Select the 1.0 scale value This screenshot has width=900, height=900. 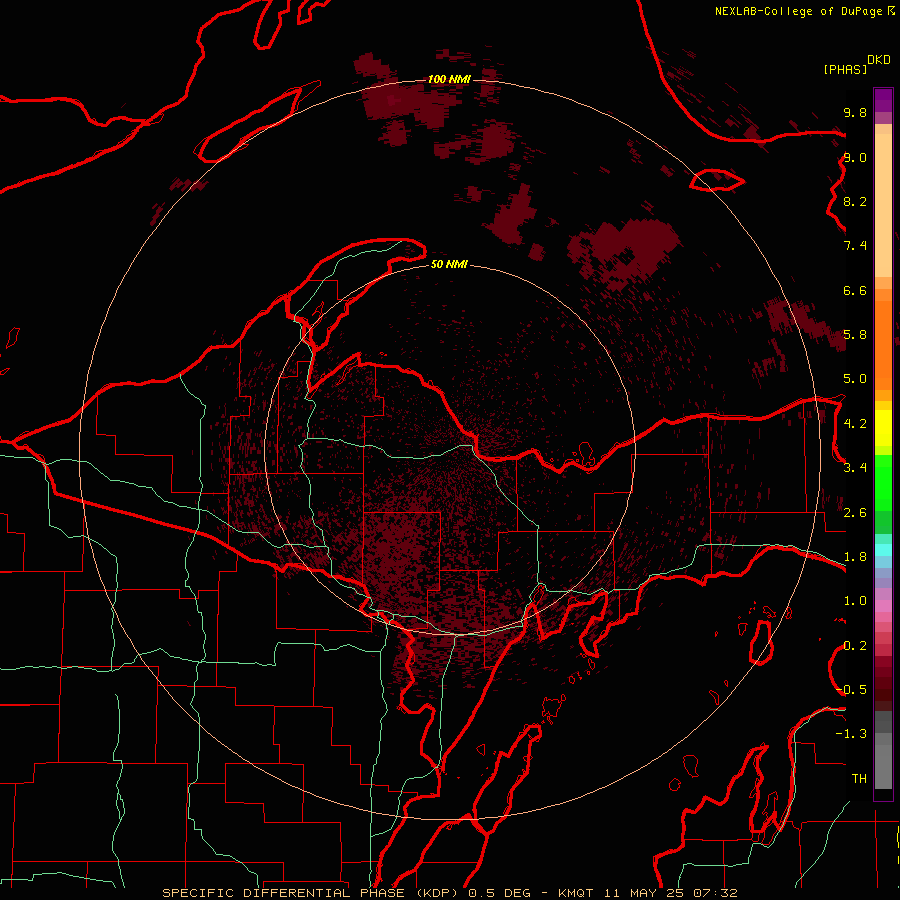pyautogui.click(x=855, y=601)
